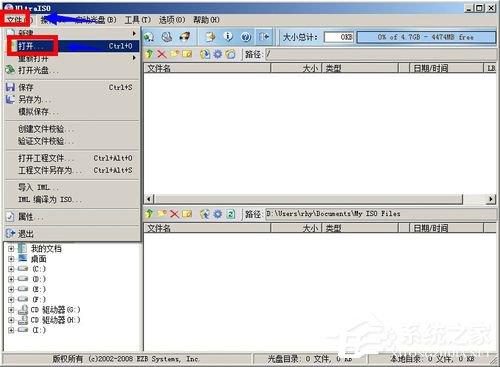Click rename icon in local pane toolbar
The image size is (500, 367).
(x=187, y=214)
